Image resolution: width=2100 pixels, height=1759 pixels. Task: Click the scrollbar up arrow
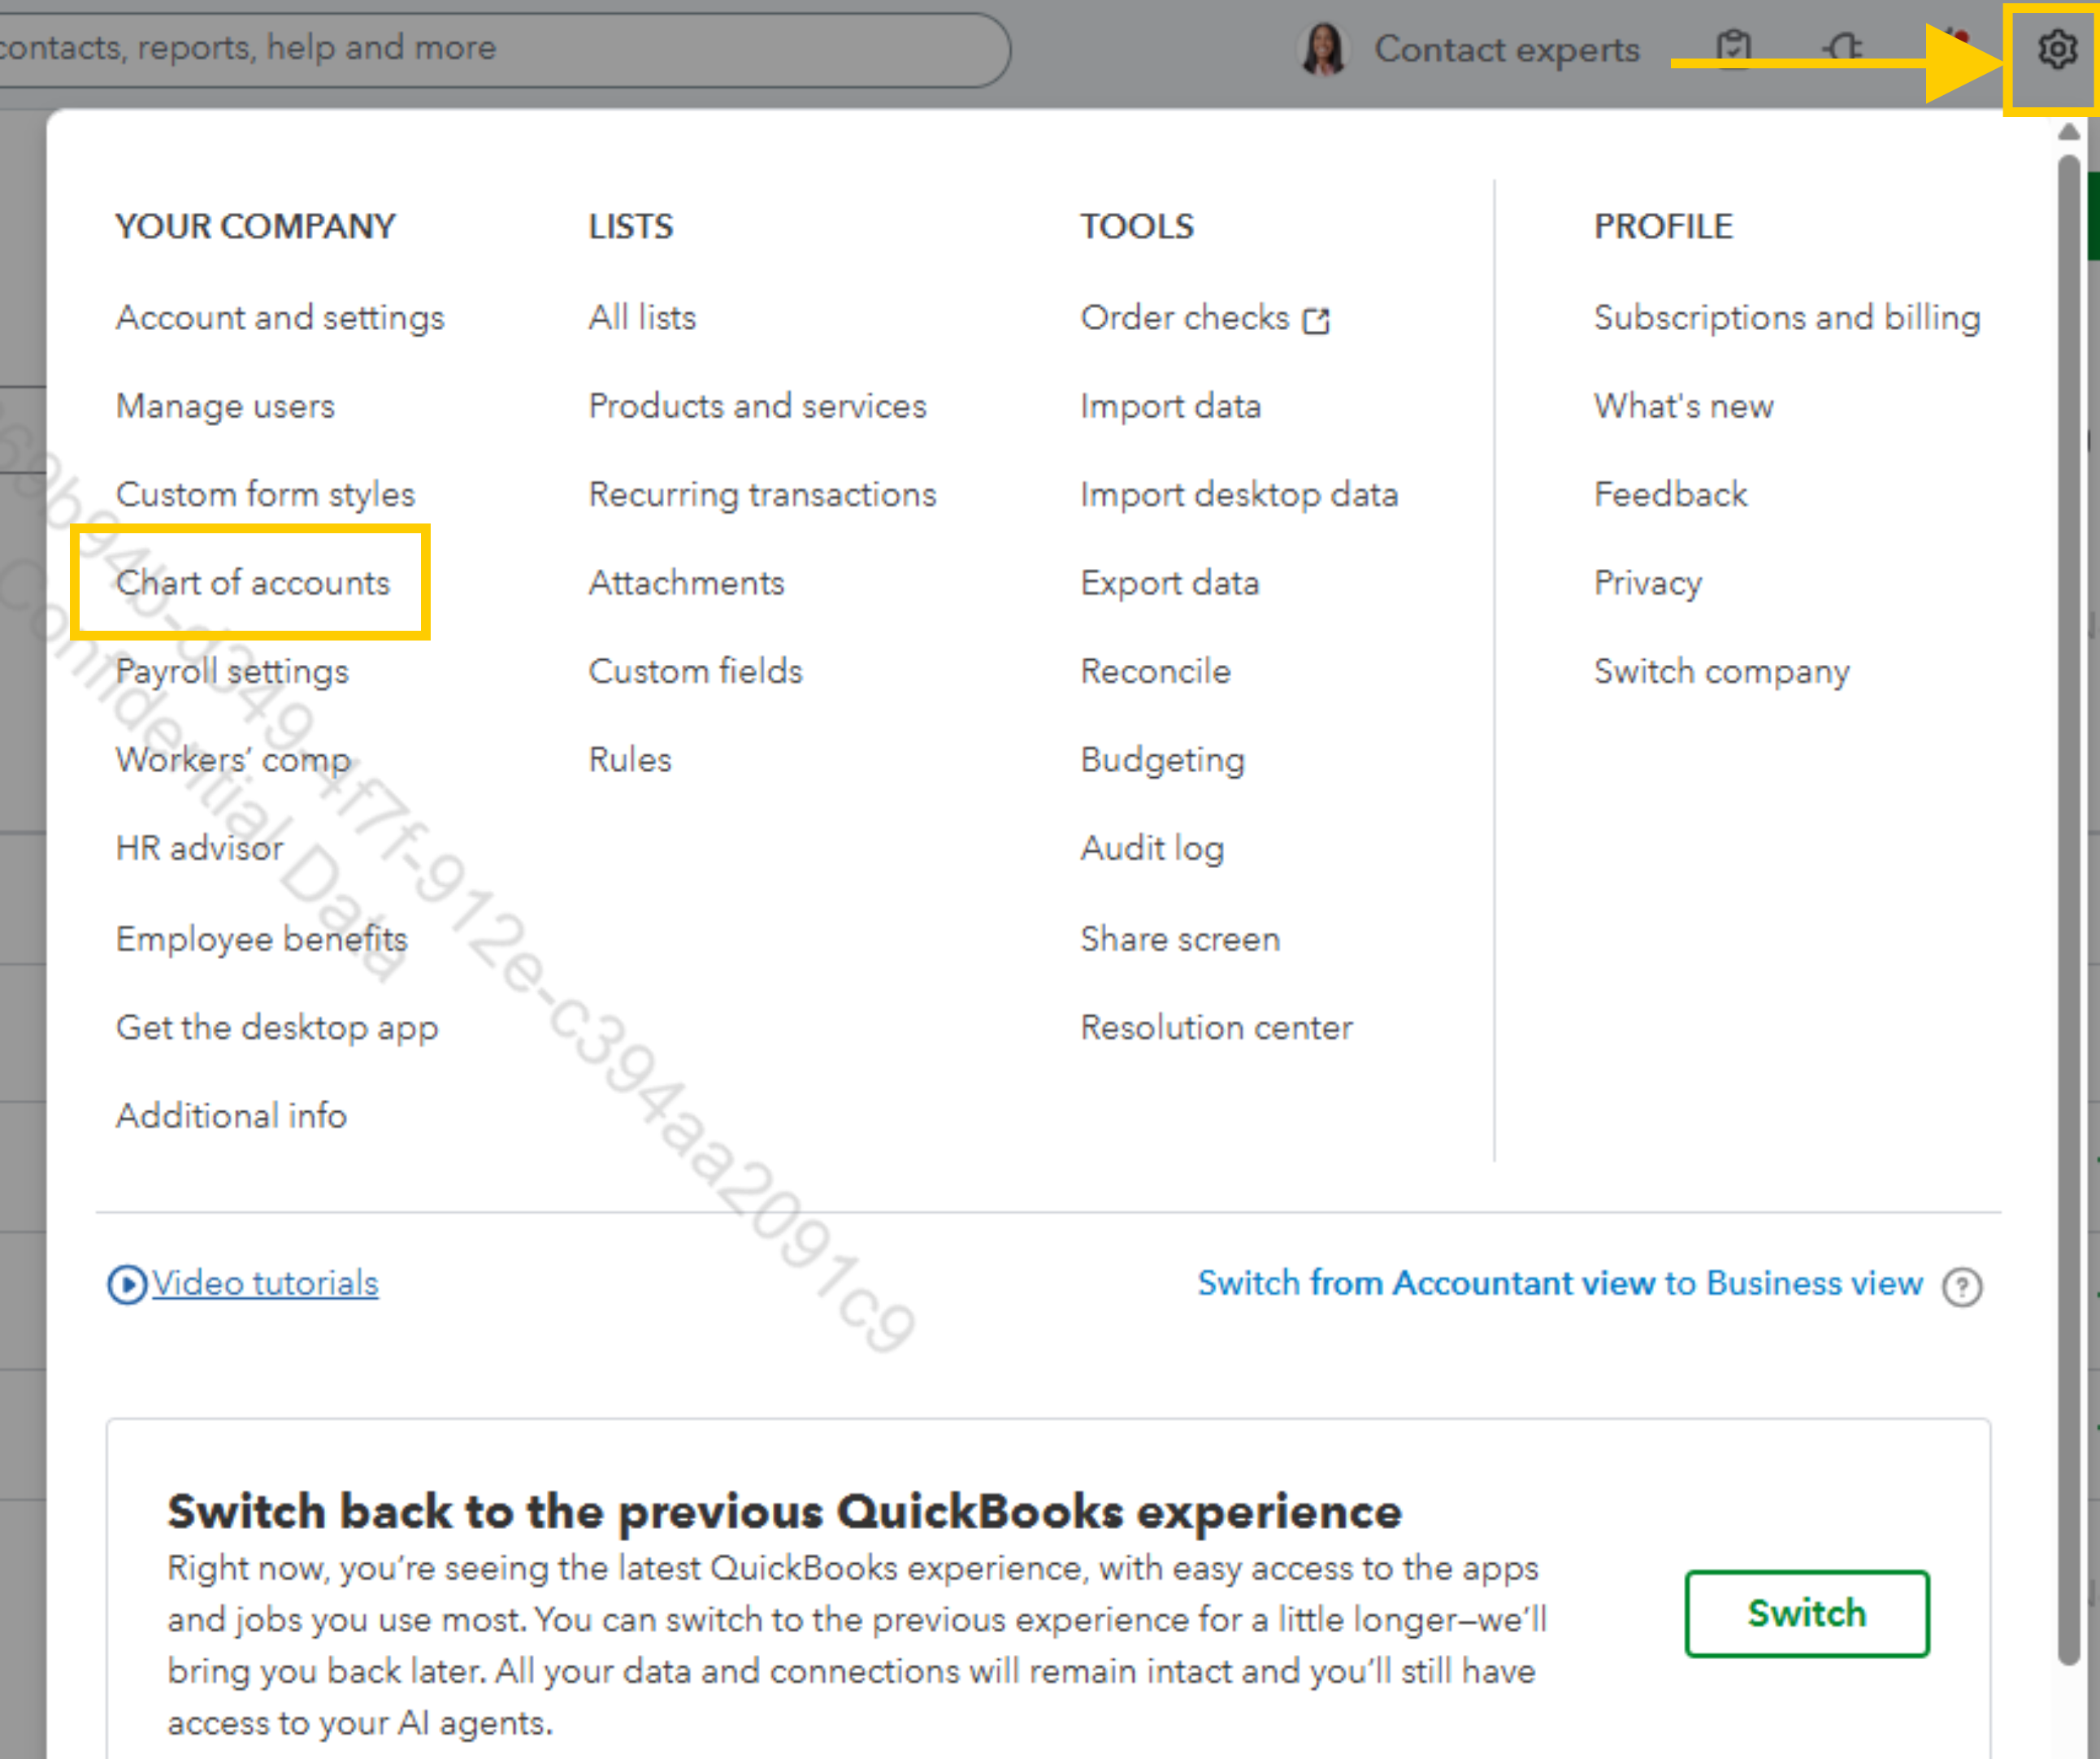[x=2069, y=131]
